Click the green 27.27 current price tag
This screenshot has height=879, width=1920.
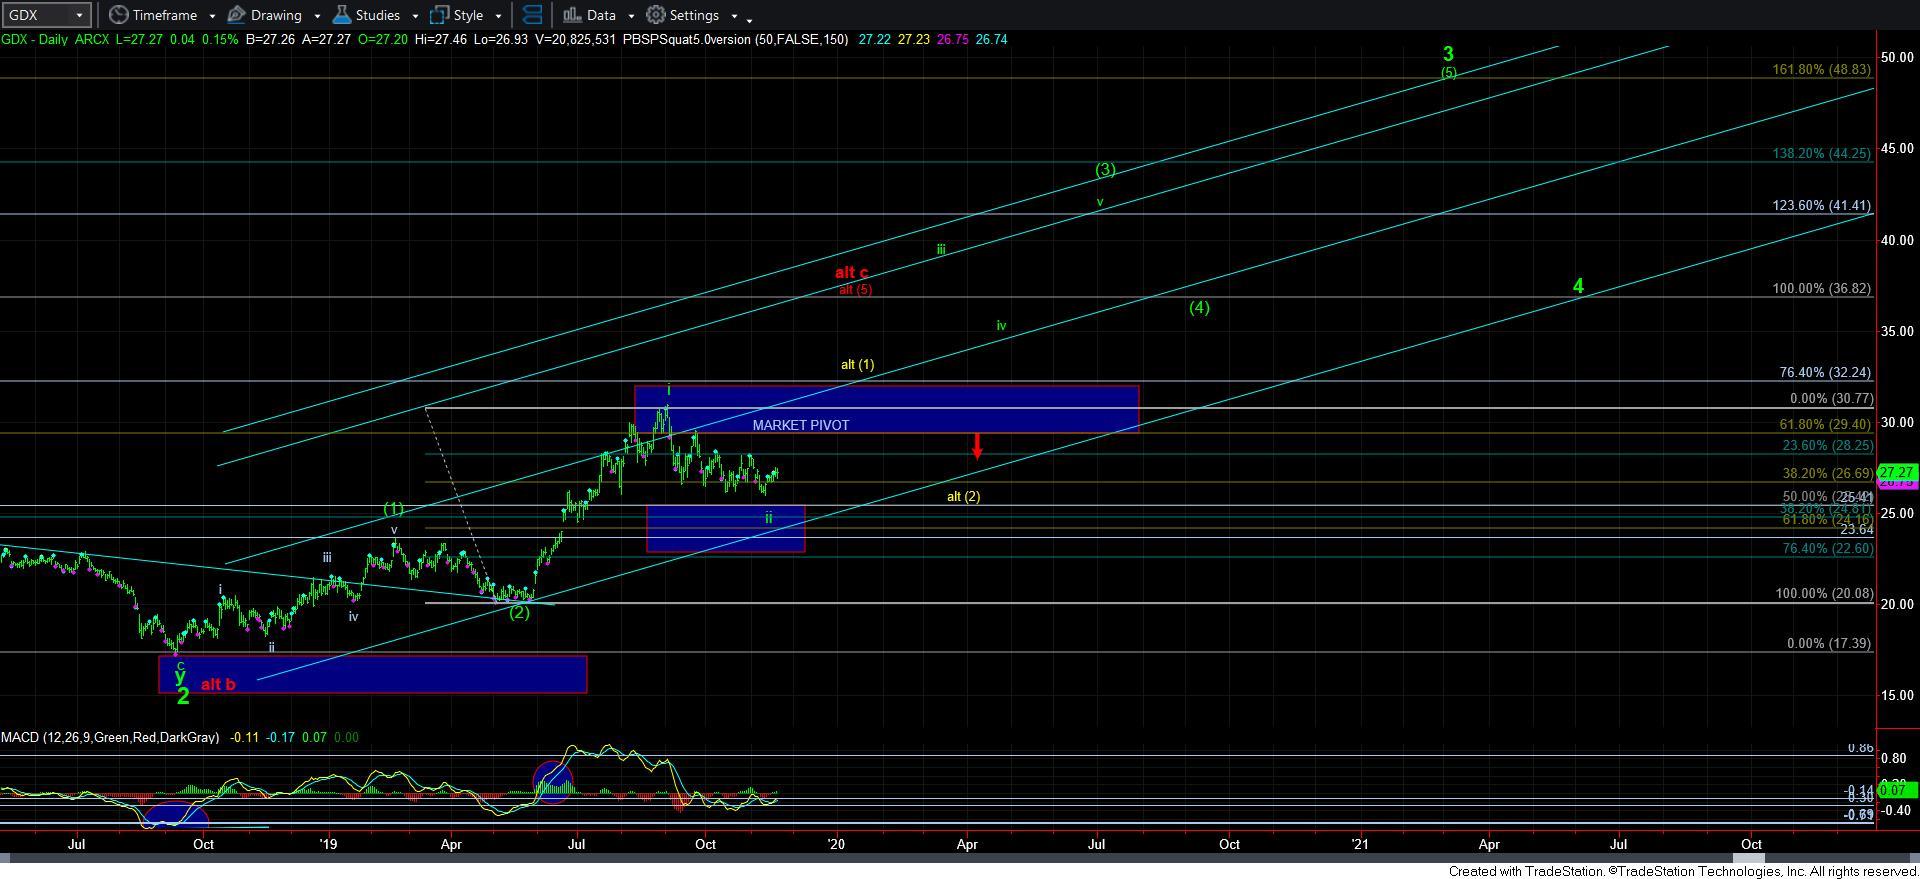pos(1896,472)
